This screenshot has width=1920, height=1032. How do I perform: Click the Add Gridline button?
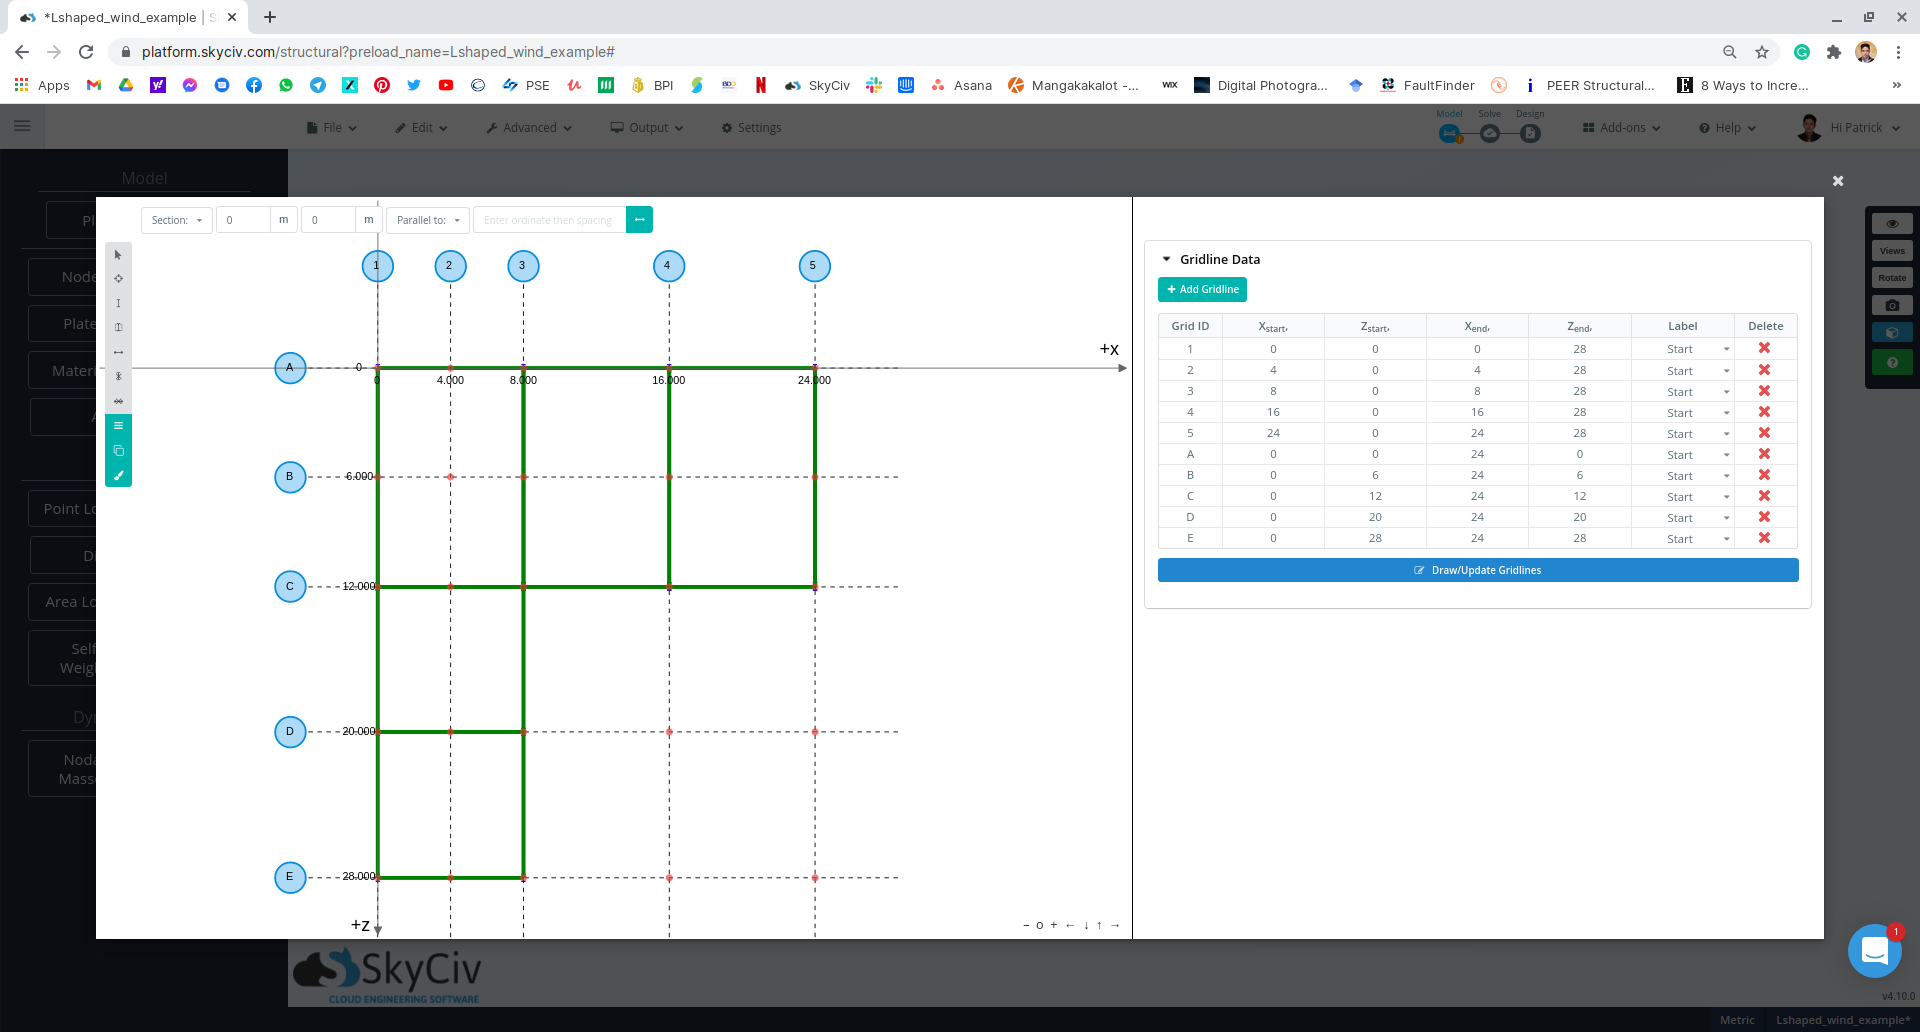(1202, 289)
